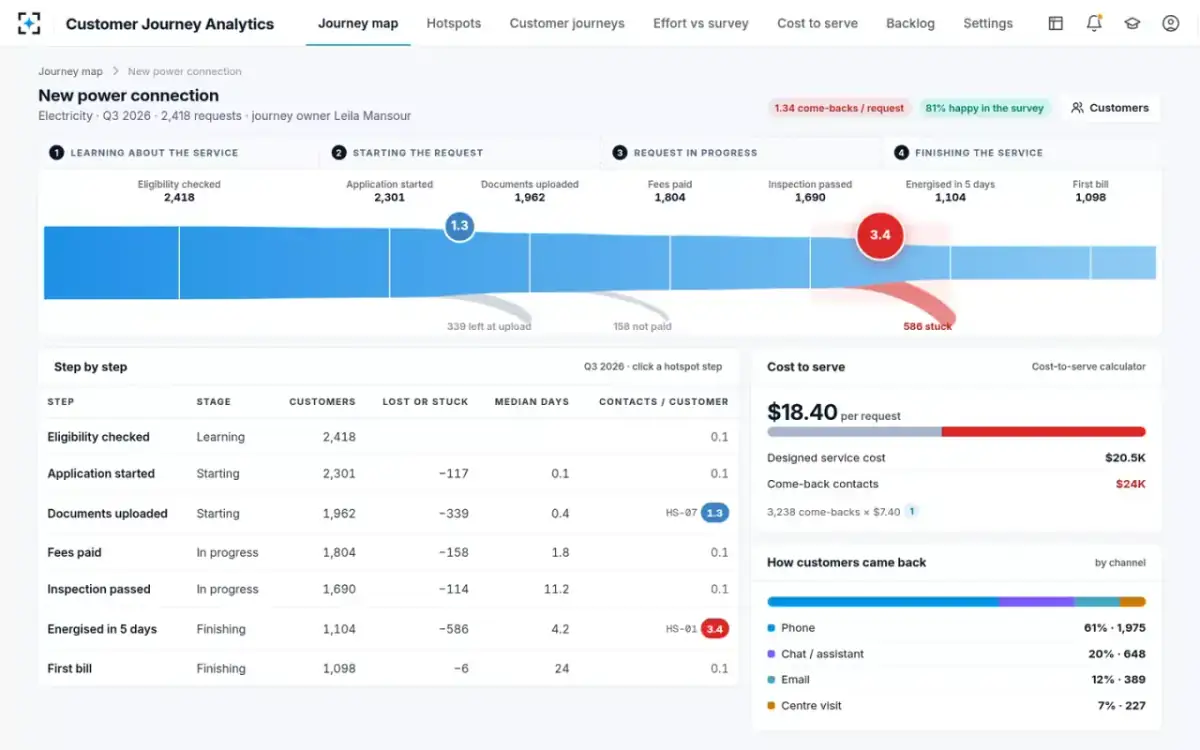Open the notifications bell
The height and width of the screenshot is (750, 1200).
pos(1094,23)
